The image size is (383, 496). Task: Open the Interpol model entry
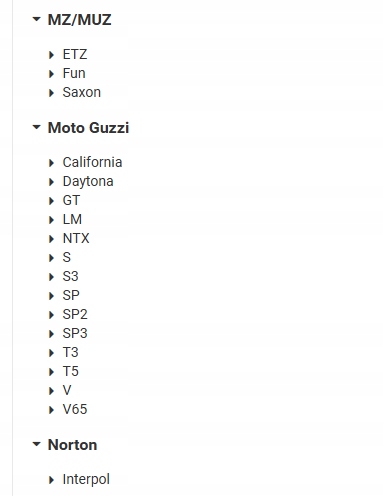[x=86, y=479]
